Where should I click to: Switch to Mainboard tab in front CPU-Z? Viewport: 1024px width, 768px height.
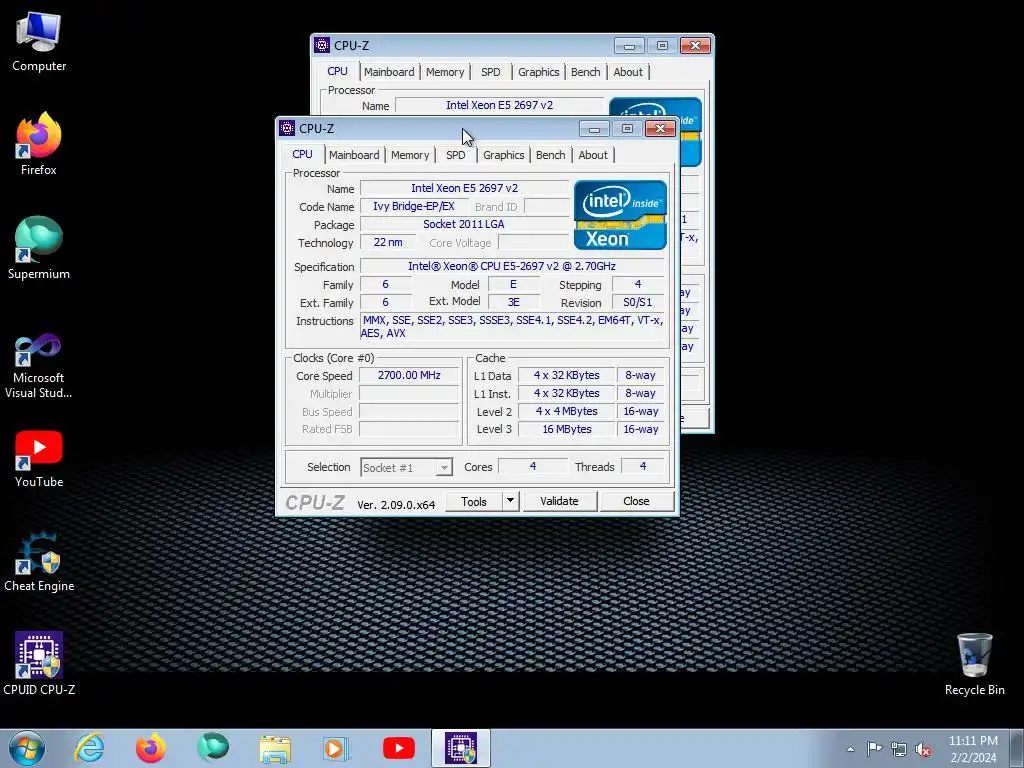coord(354,155)
